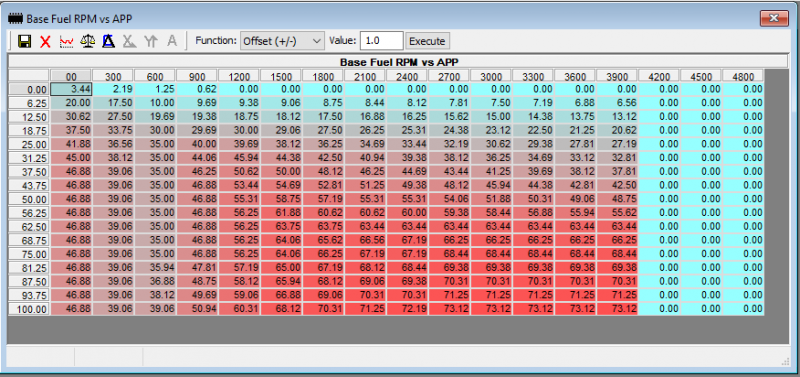Click the balance scales icon
800x377 pixels.
(x=88, y=41)
